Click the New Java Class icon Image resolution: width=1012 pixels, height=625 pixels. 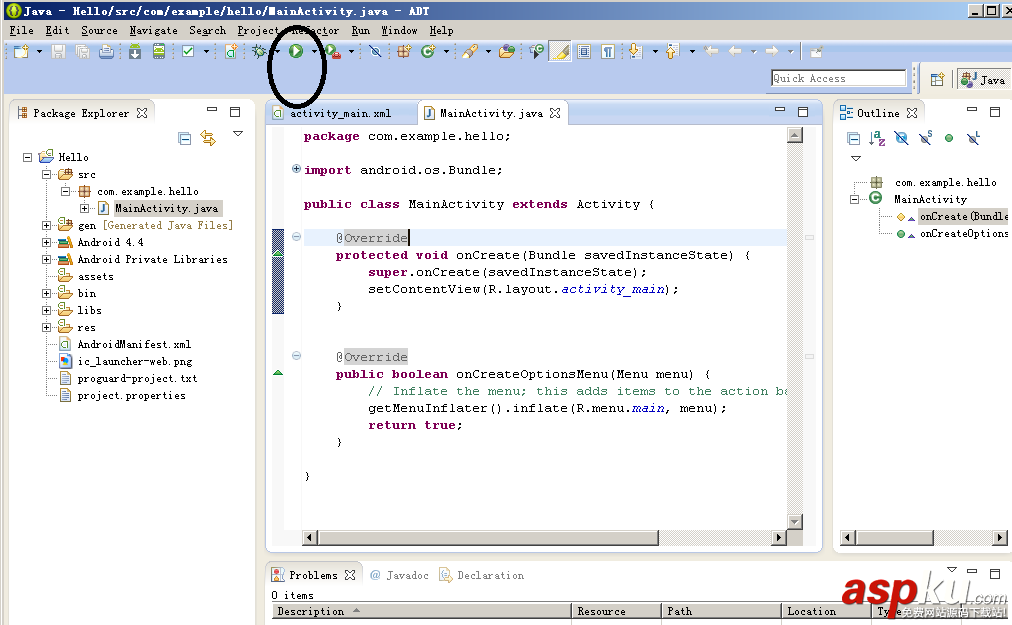(x=427, y=52)
